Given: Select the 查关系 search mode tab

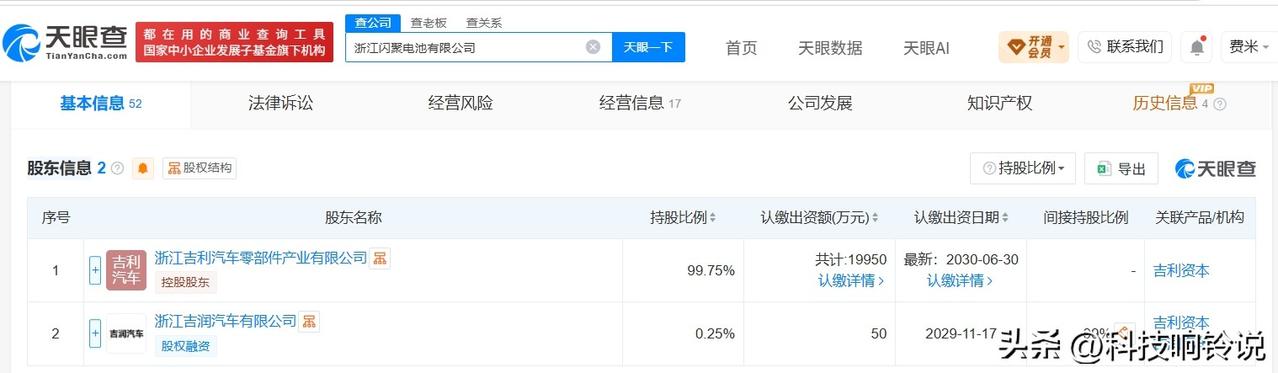Looking at the screenshot, I should (x=483, y=22).
